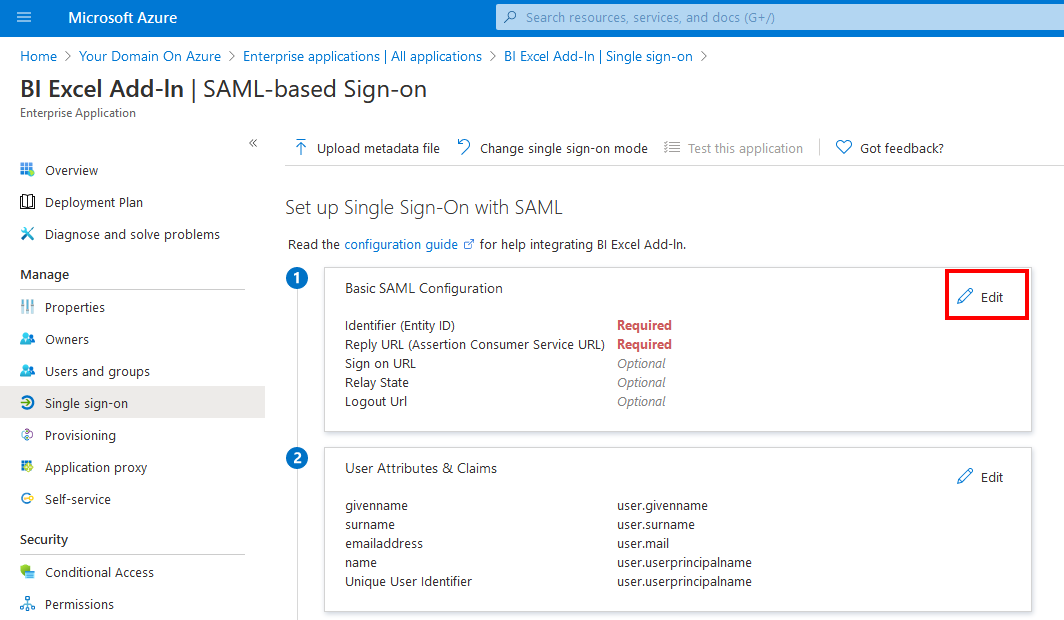Image resolution: width=1064 pixels, height=620 pixels.
Task: Click the chevron after Home breadcrumb
Action: tap(68, 56)
